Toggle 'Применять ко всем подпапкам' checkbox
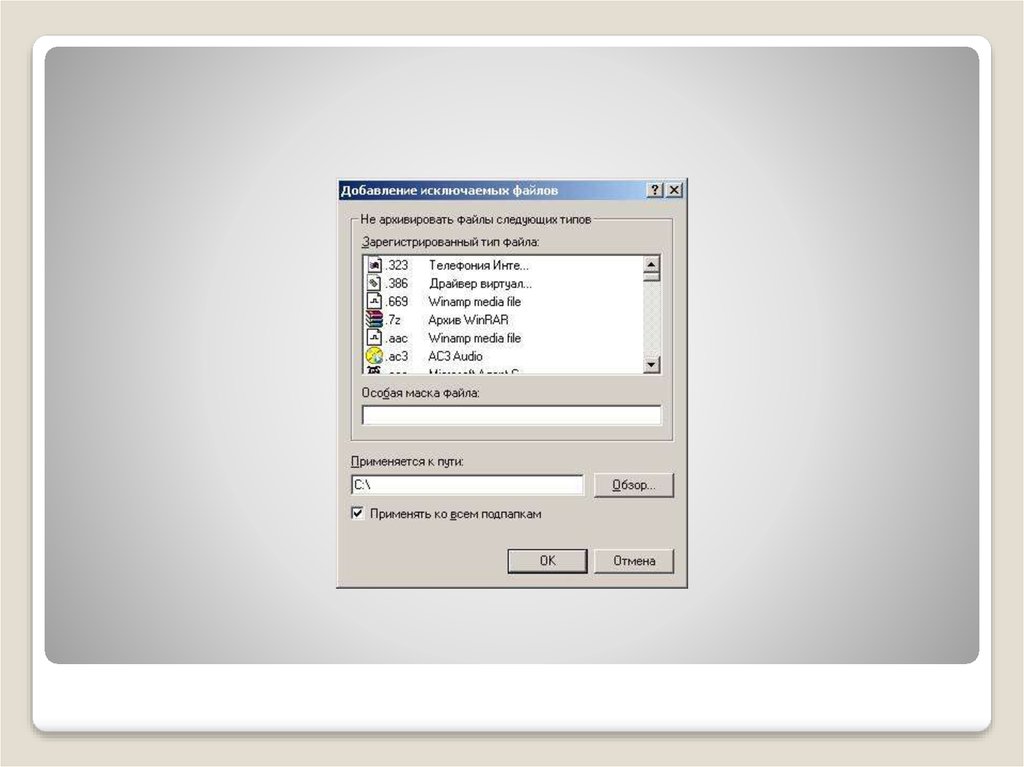This screenshot has width=1024, height=767. 357,514
